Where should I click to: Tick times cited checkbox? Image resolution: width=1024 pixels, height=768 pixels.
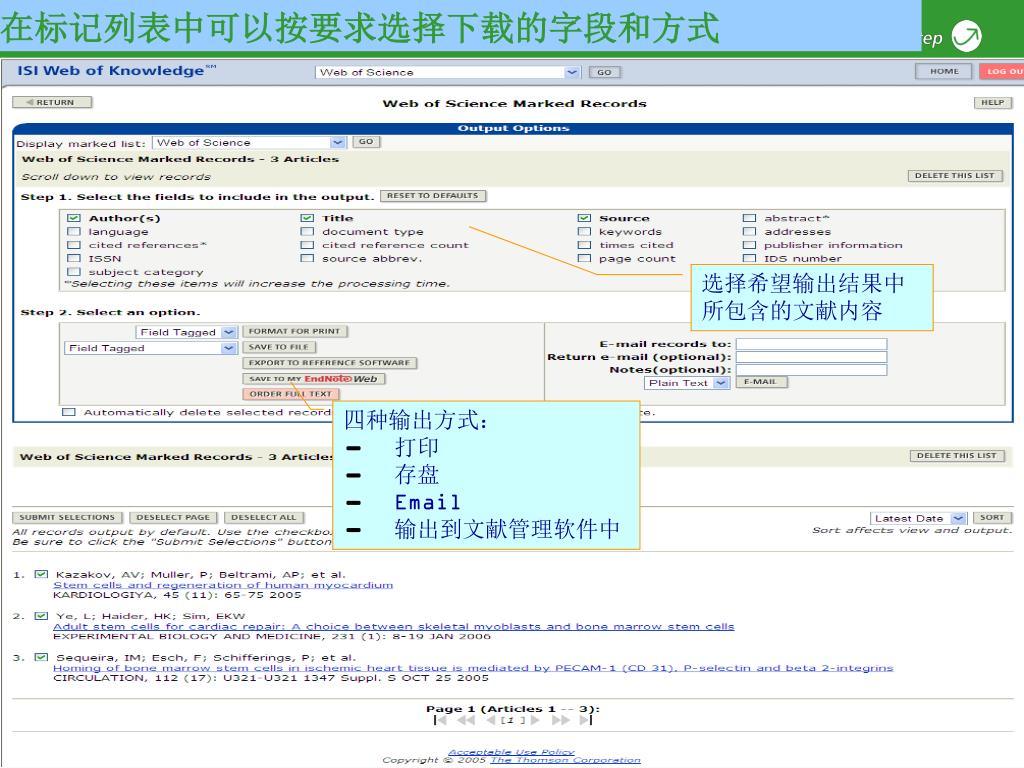[x=584, y=245]
